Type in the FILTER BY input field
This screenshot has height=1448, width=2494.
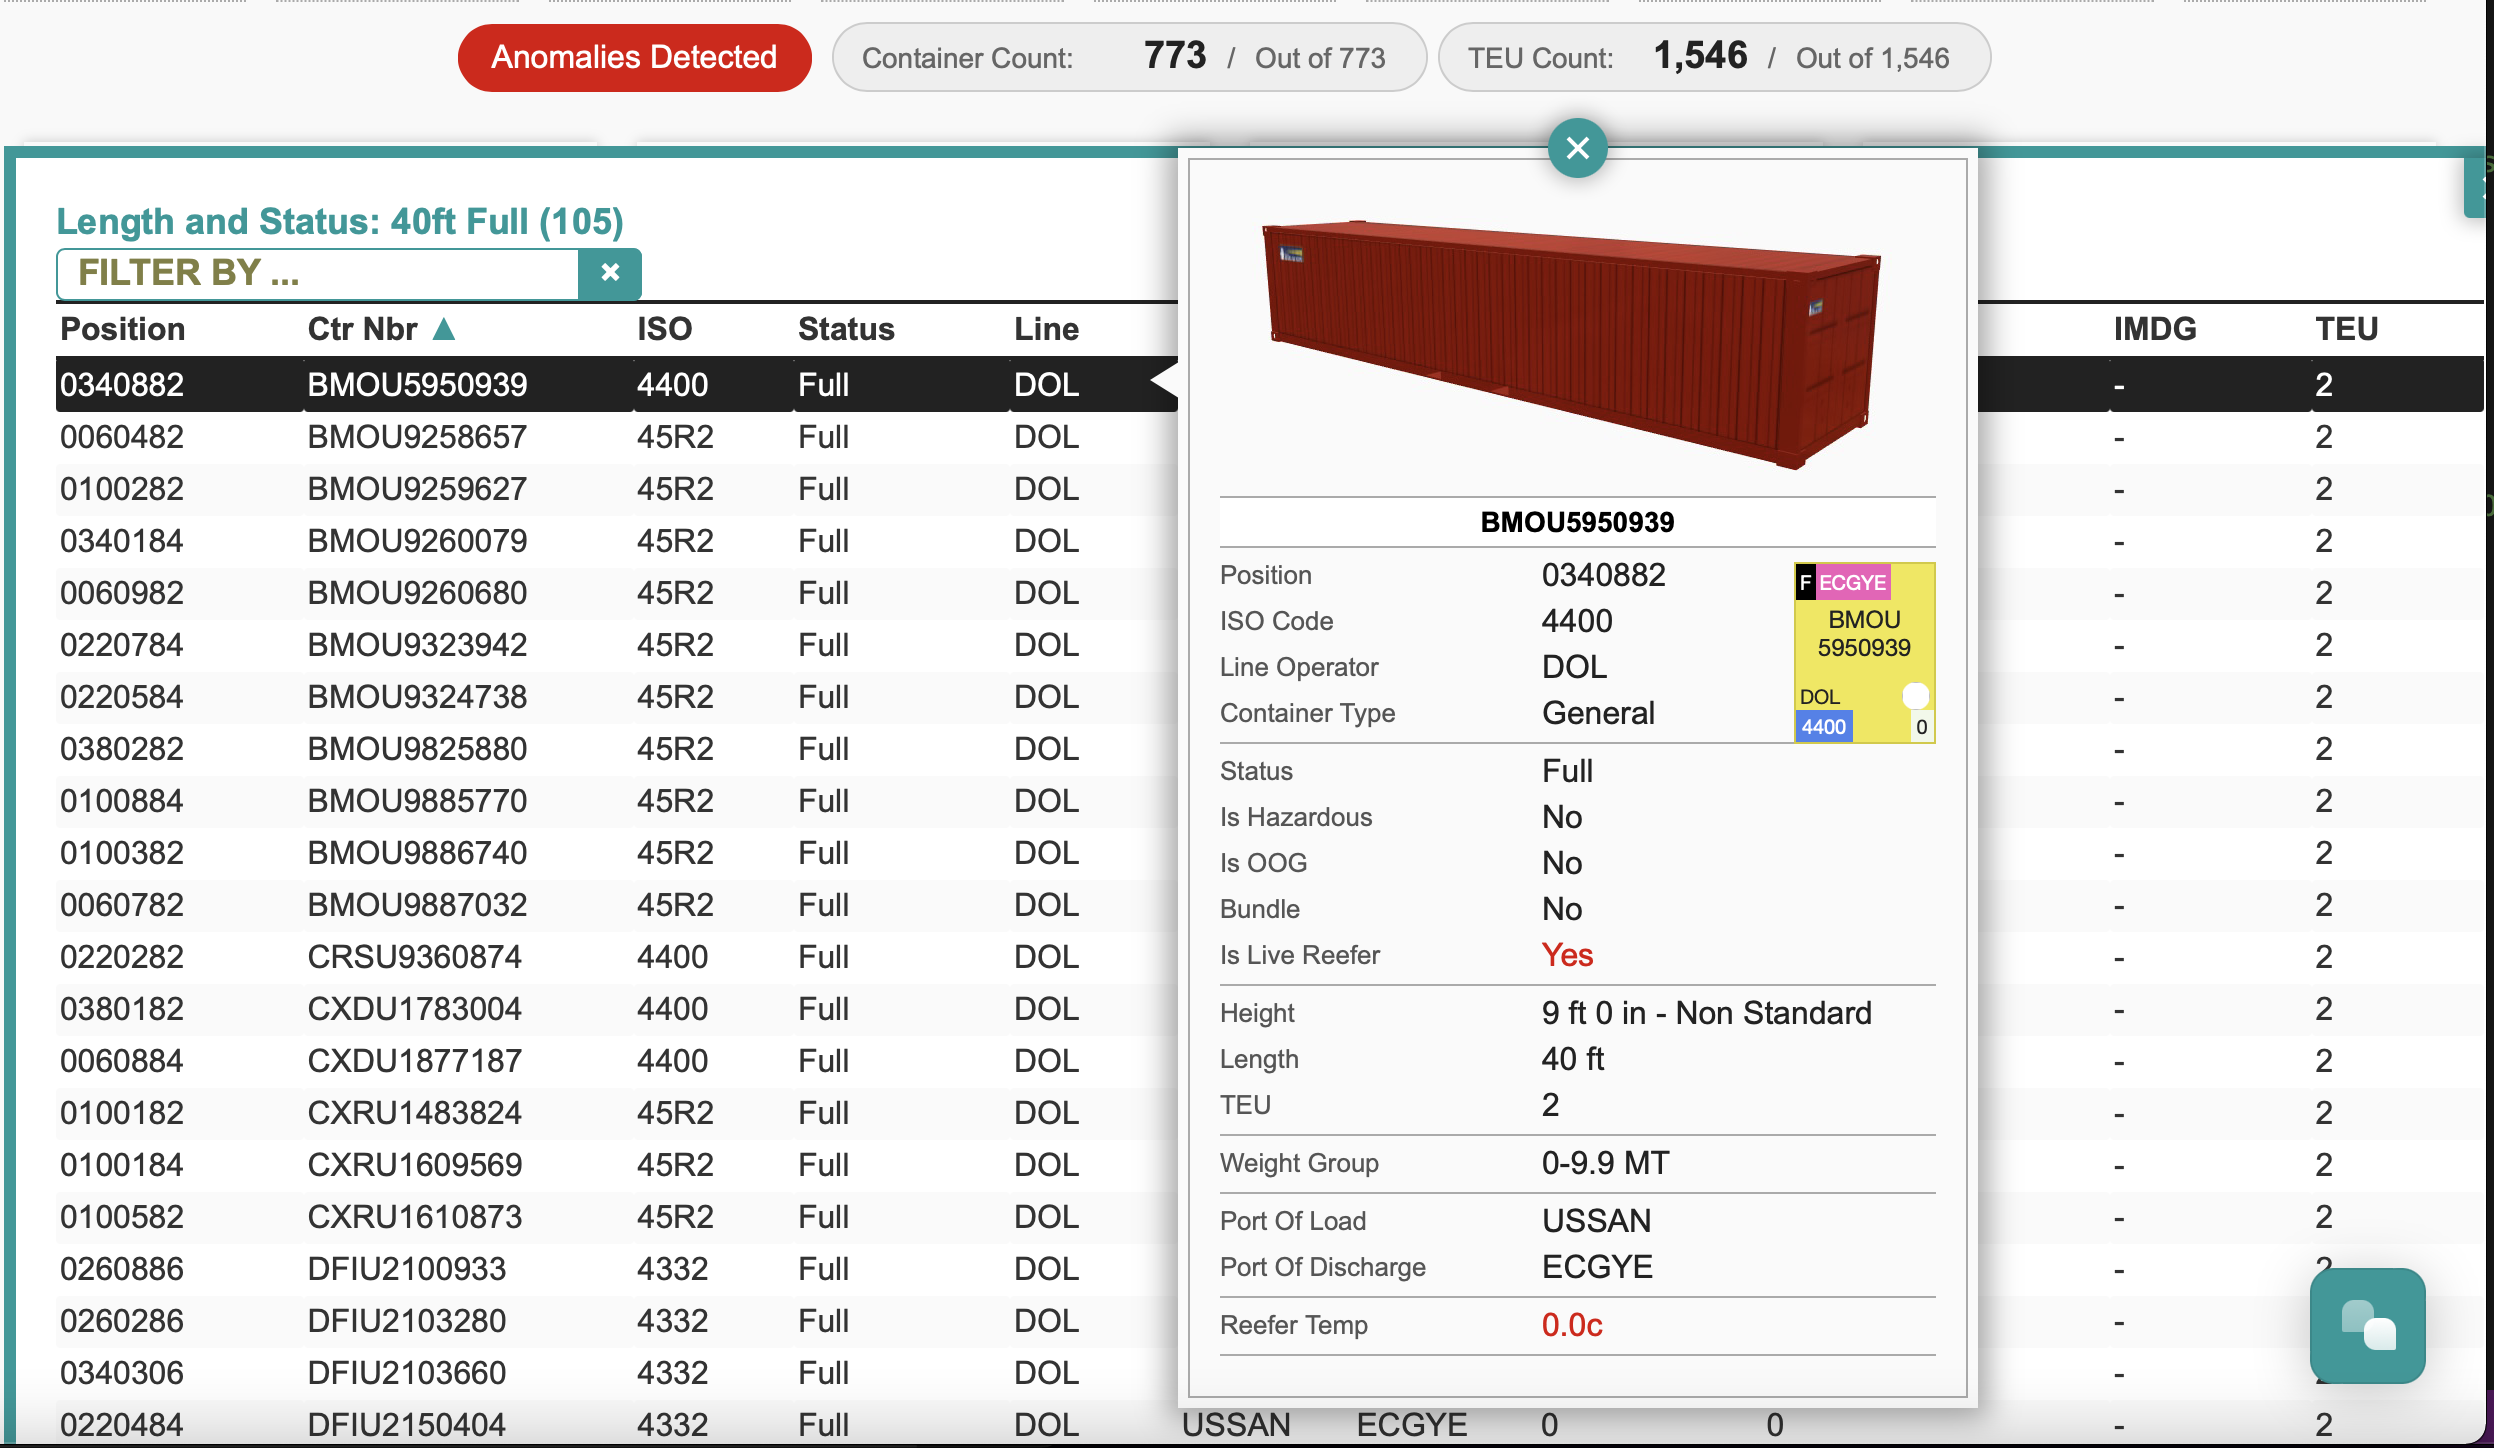pos(318,273)
